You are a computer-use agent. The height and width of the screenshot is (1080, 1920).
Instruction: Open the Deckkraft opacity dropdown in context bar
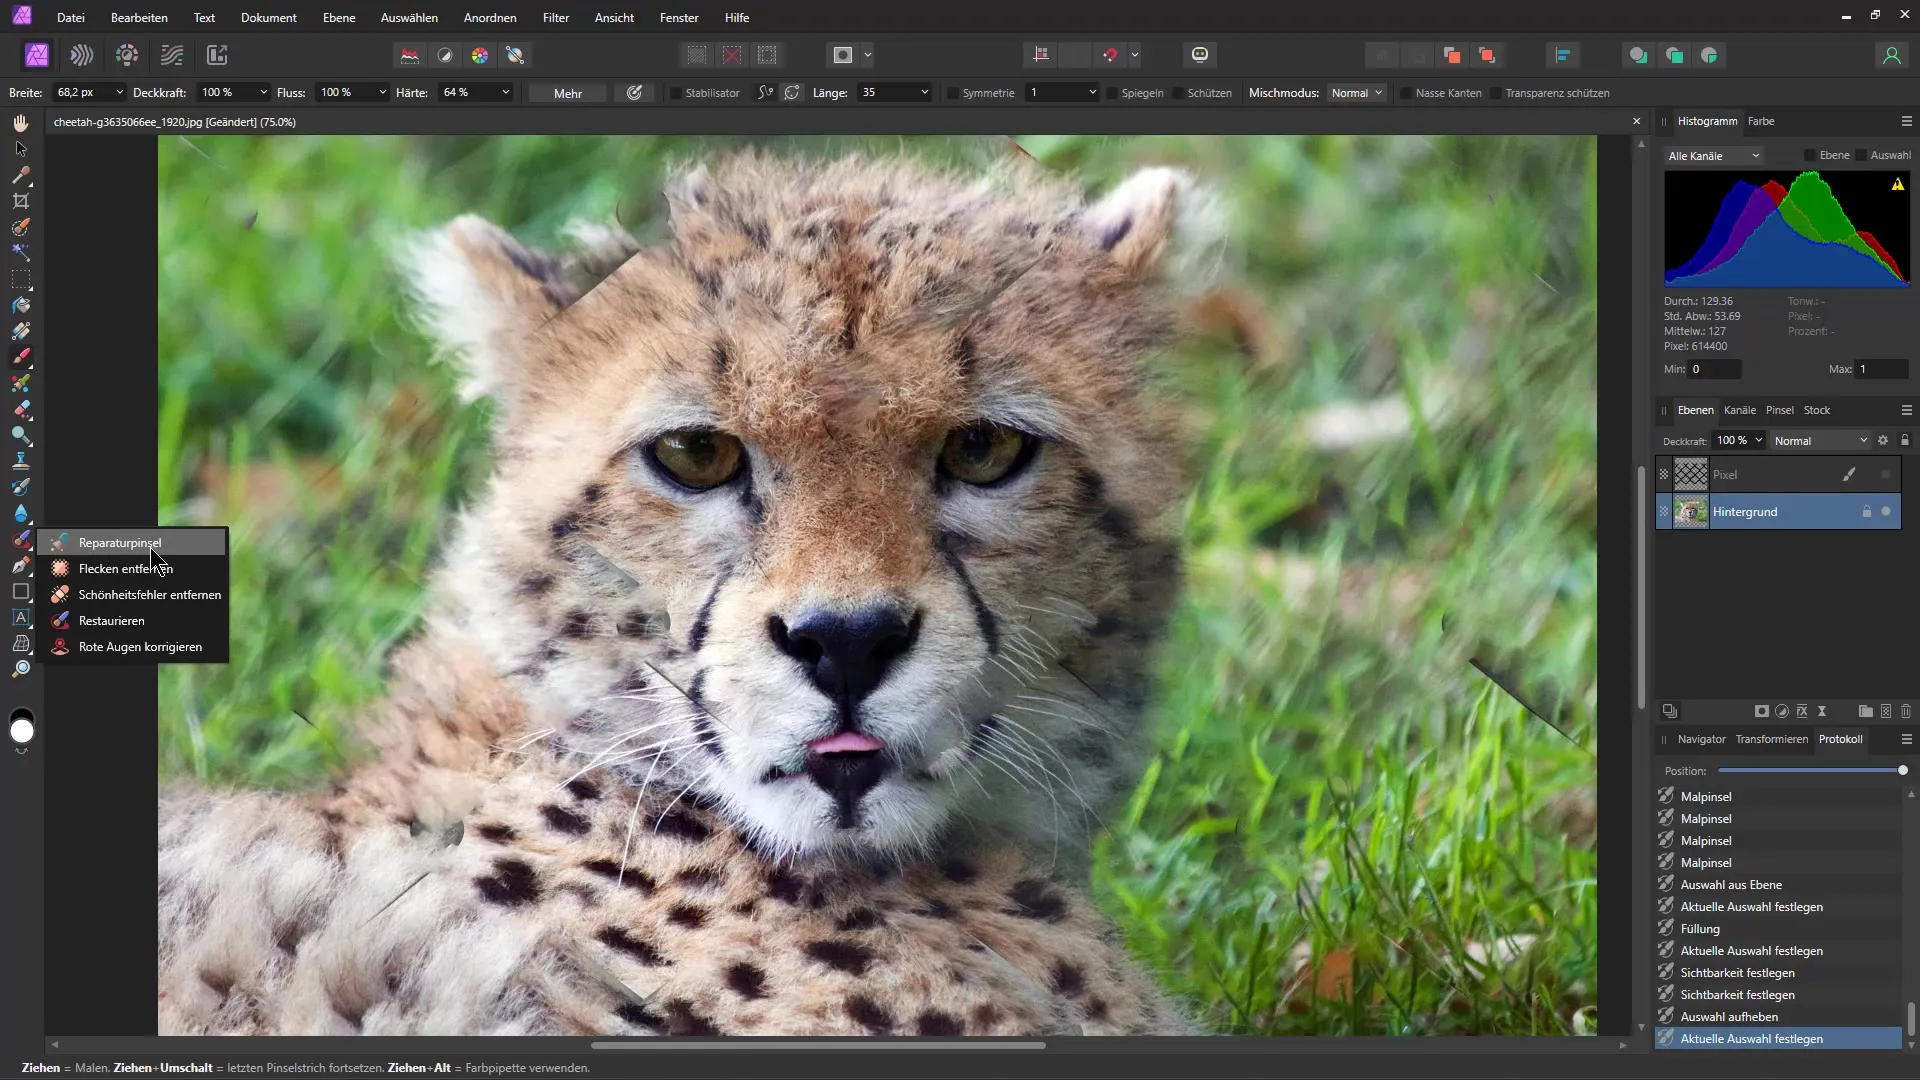(263, 92)
